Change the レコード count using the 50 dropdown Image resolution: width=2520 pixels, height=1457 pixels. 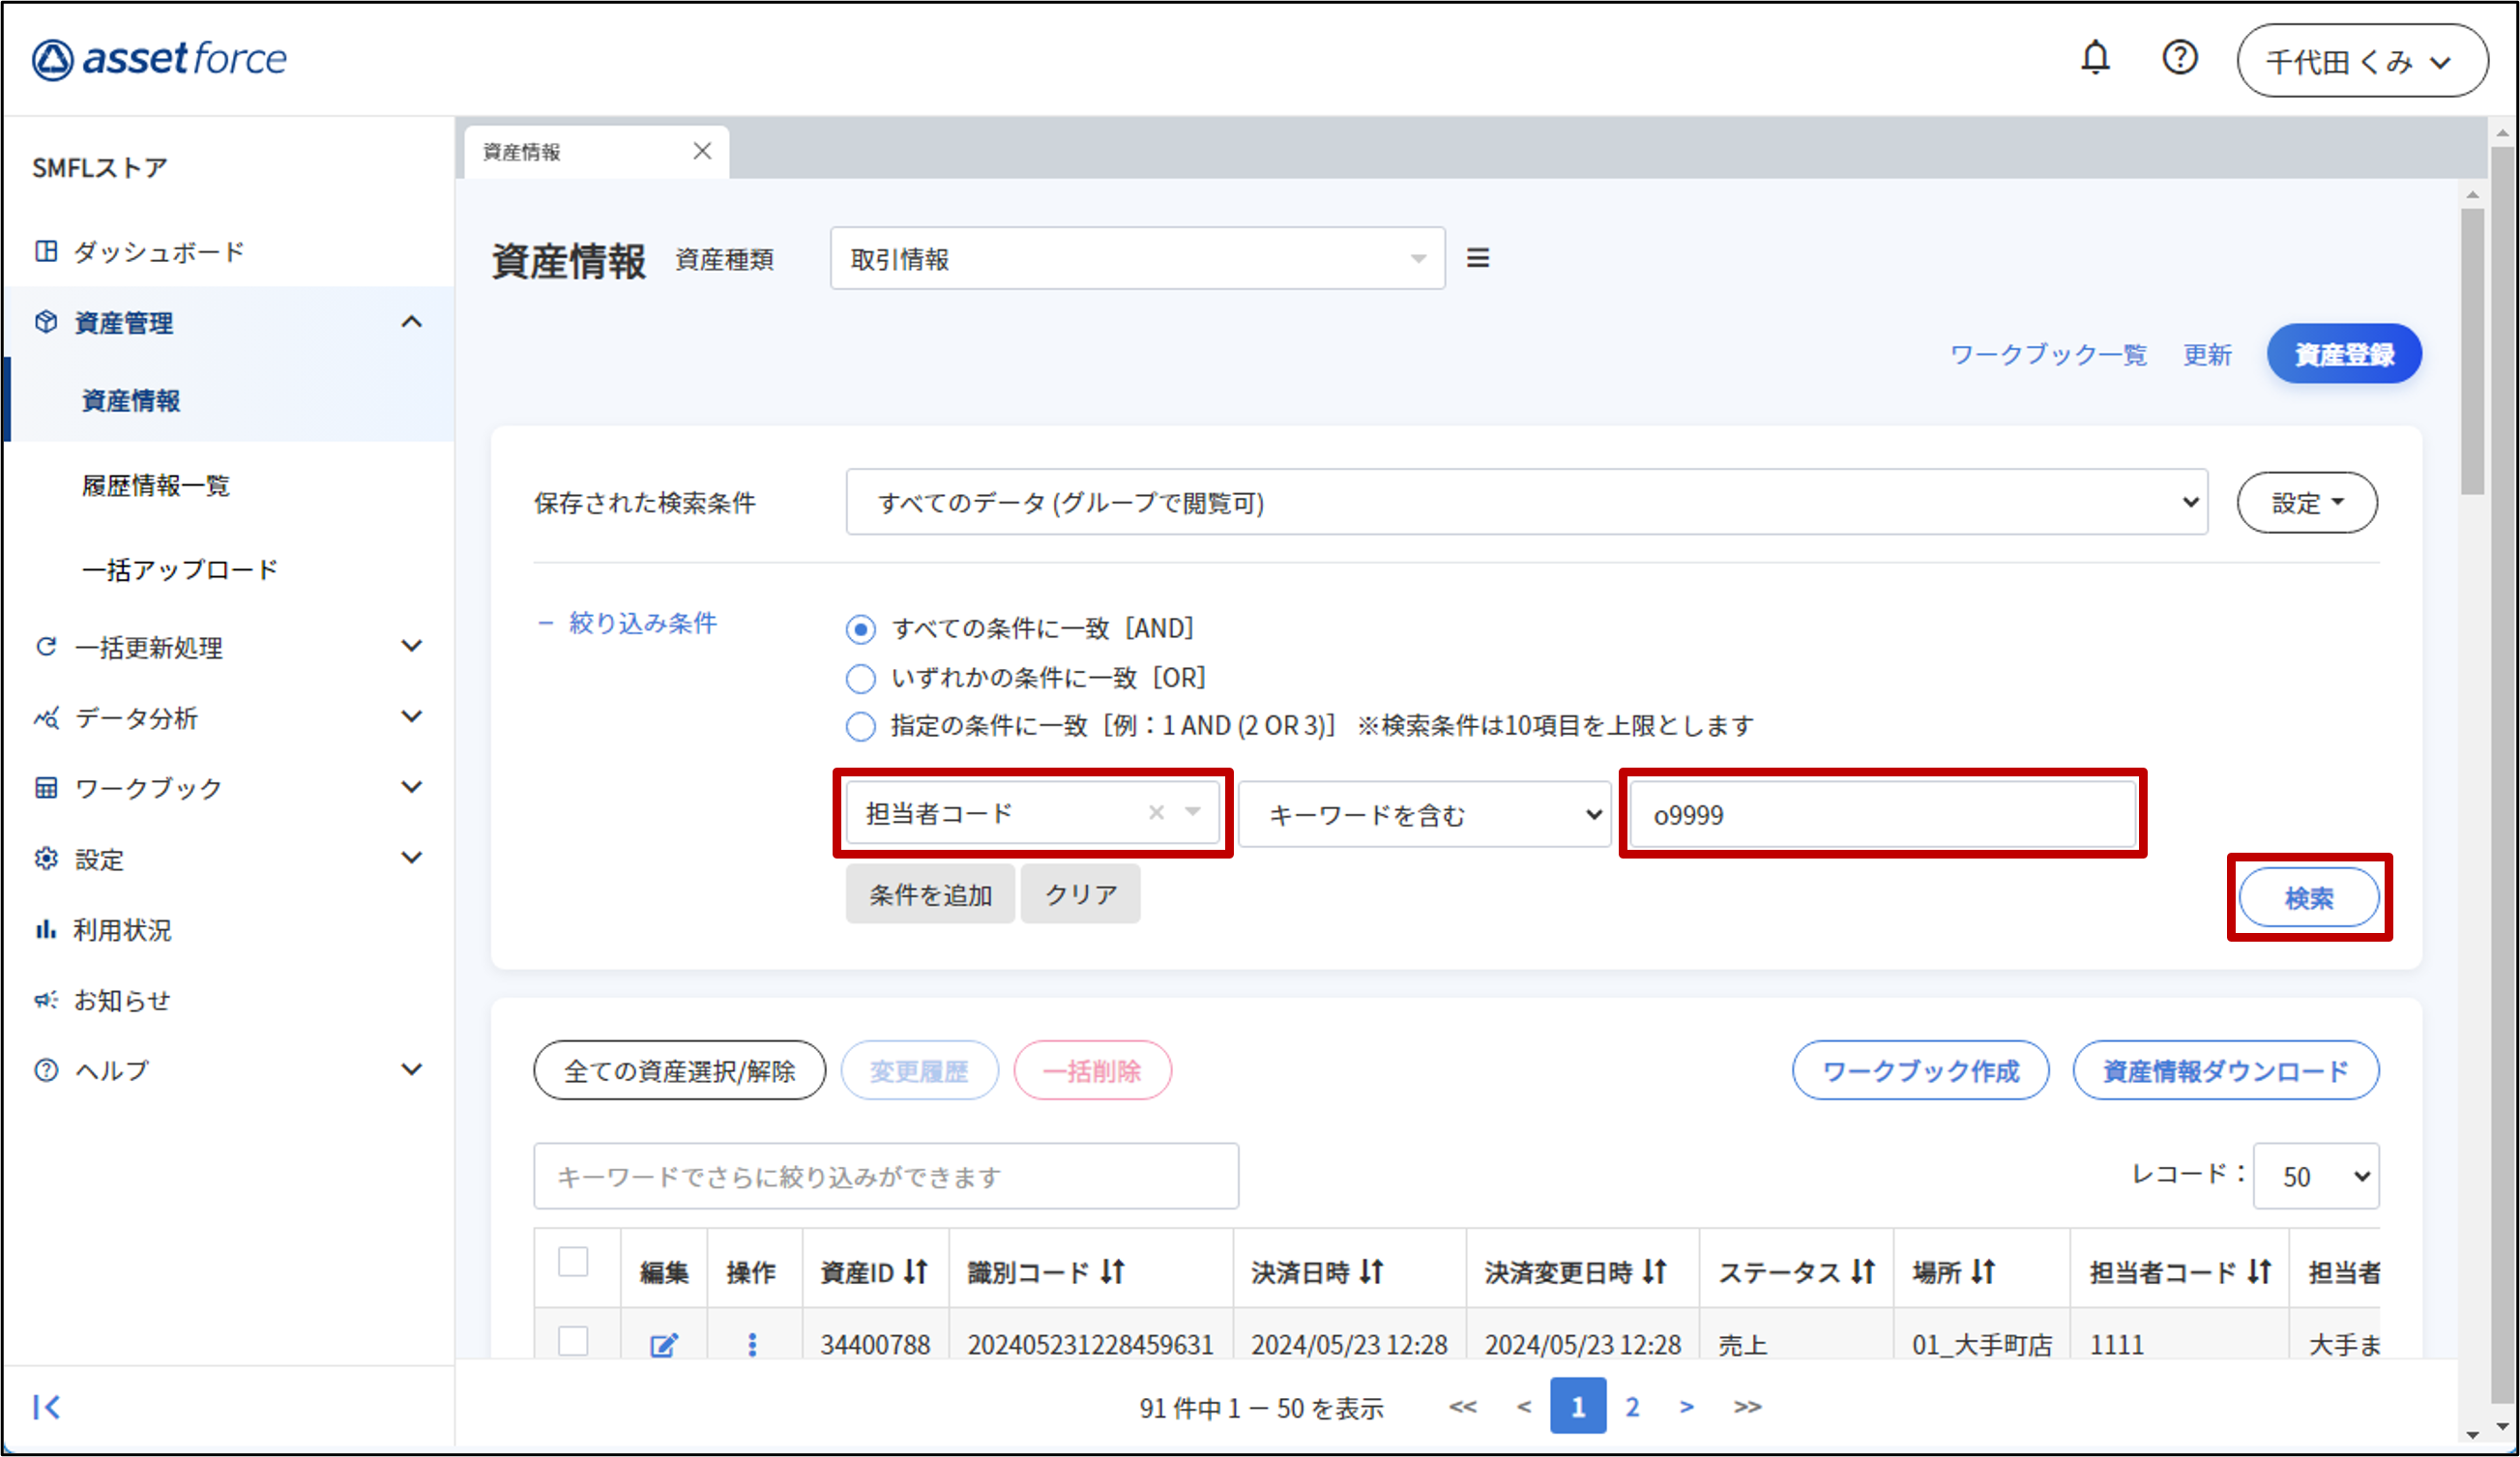pos(2315,1176)
